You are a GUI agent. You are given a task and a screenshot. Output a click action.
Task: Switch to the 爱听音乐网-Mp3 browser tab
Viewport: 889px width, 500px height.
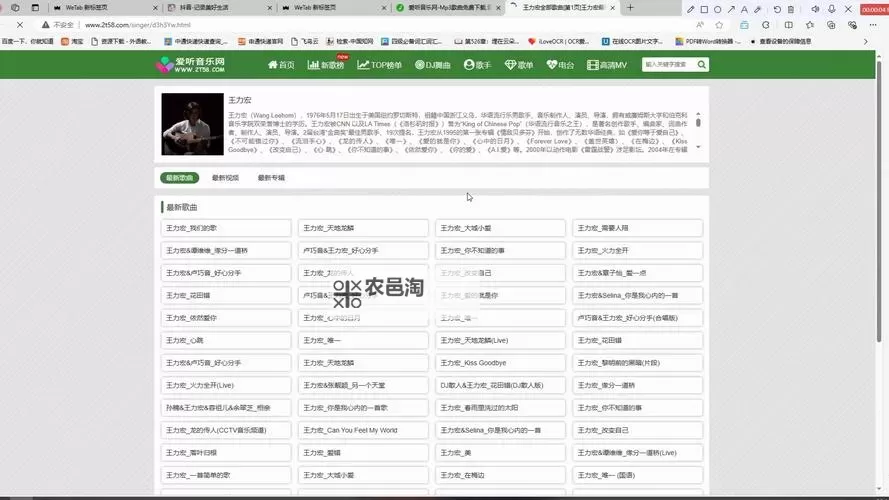(x=447, y=8)
